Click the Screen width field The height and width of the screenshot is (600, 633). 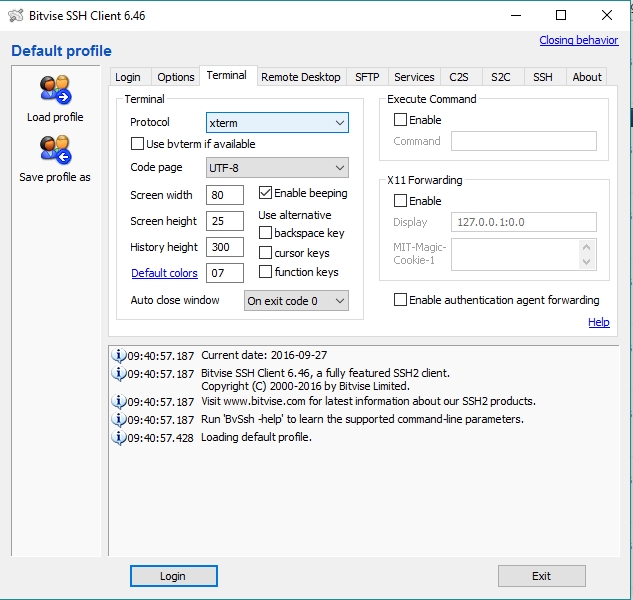[225, 195]
